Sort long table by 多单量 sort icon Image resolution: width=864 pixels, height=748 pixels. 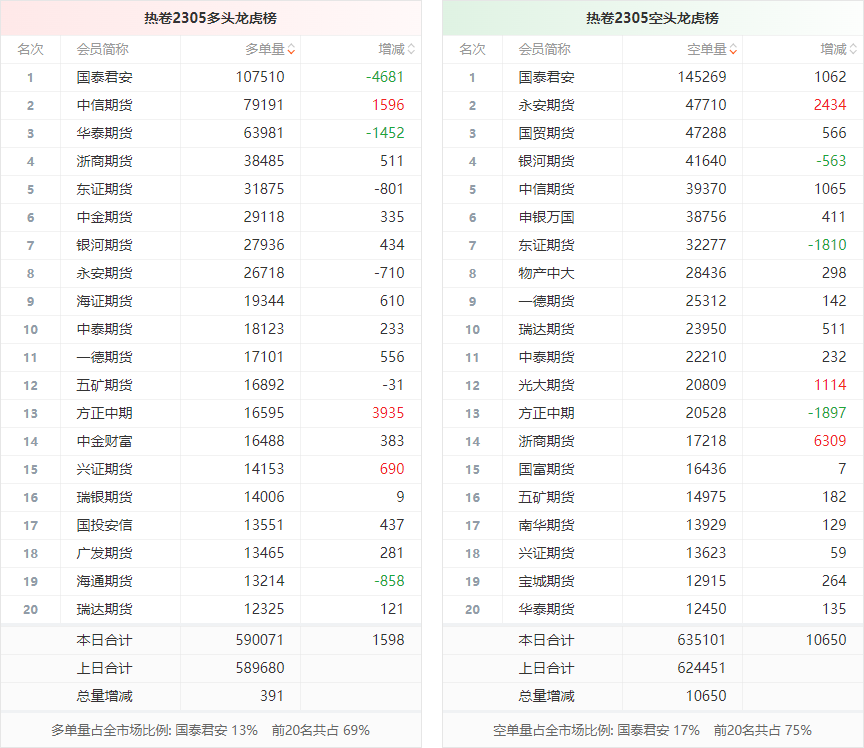[x=291, y=49]
